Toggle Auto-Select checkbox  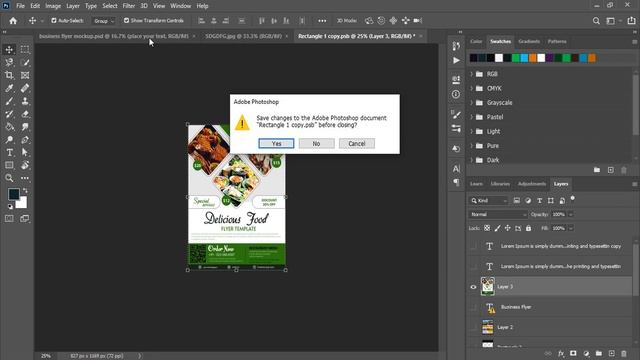(x=53, y=20)
